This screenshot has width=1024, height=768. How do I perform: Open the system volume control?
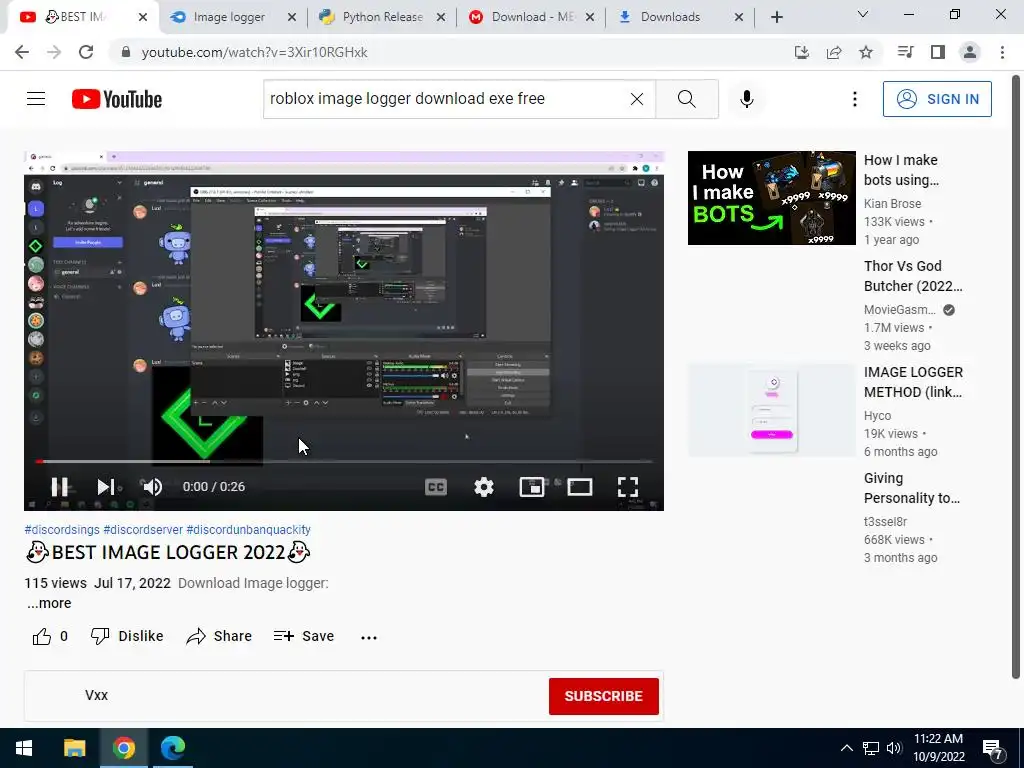coord(894,748)
